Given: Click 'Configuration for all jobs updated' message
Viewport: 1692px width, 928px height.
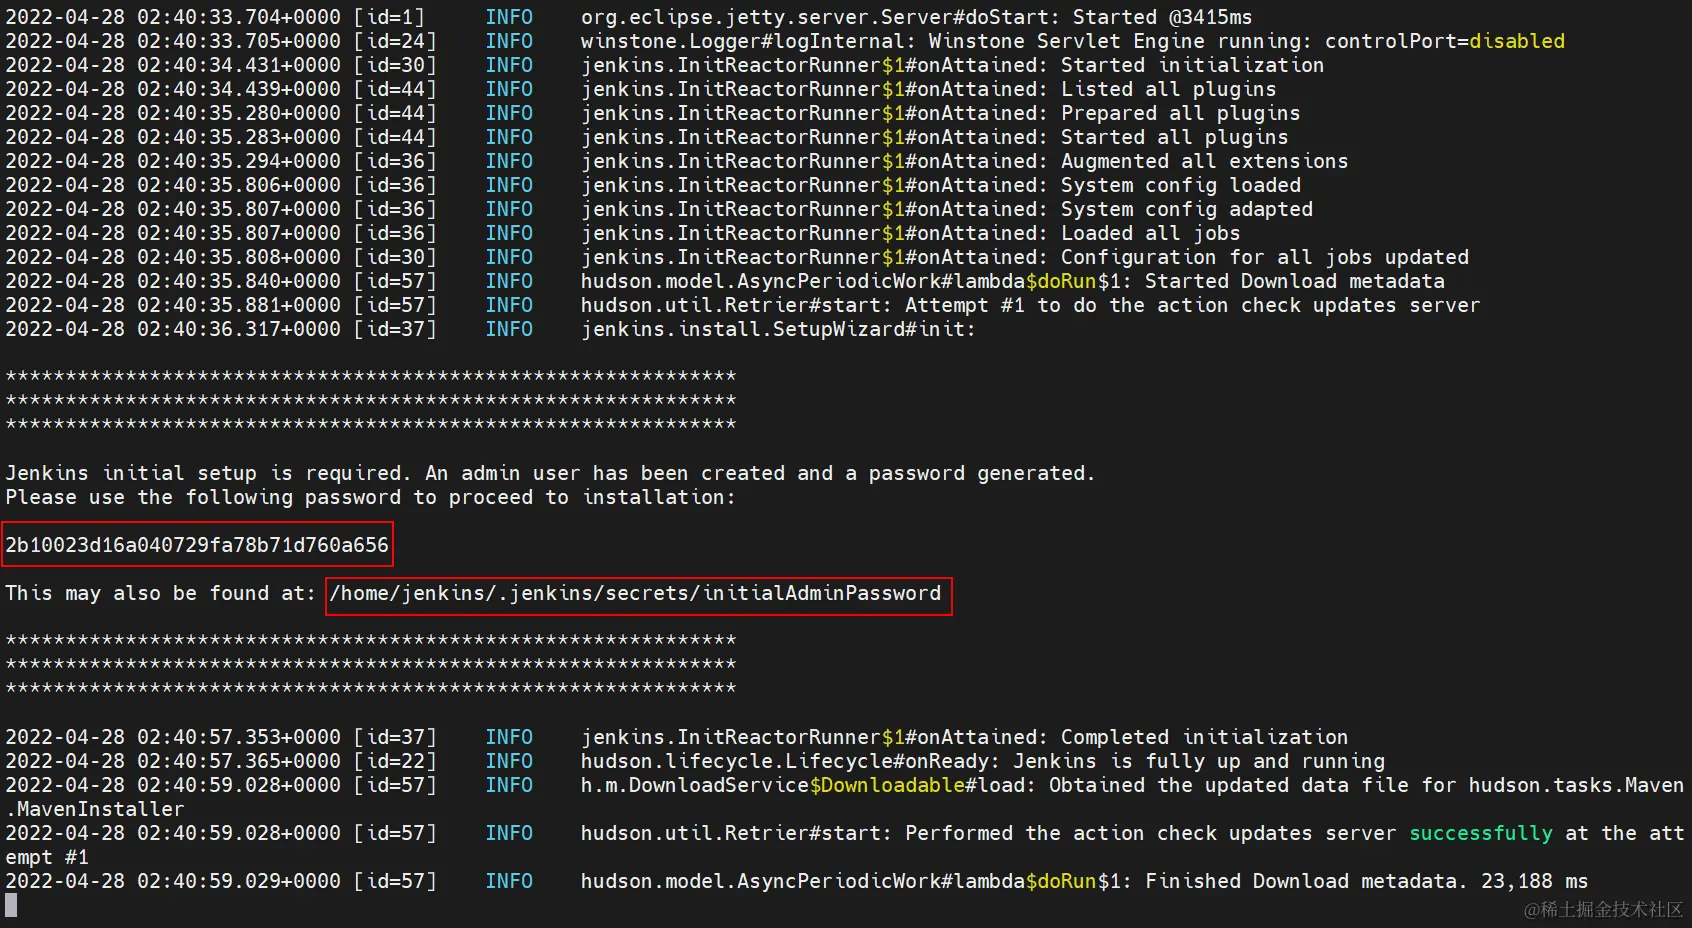Looking at the screenshot, I should click(x=1264, y=257).
